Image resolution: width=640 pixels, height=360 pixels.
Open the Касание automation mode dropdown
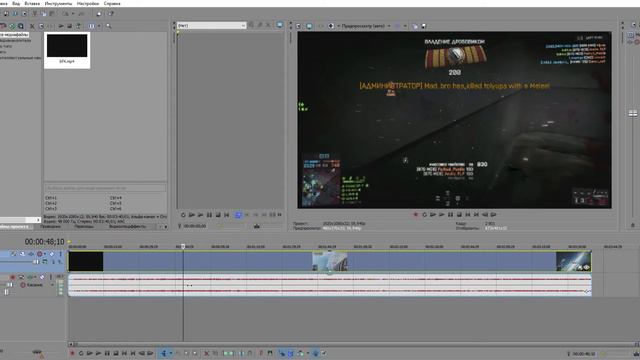tap(52, 285)
